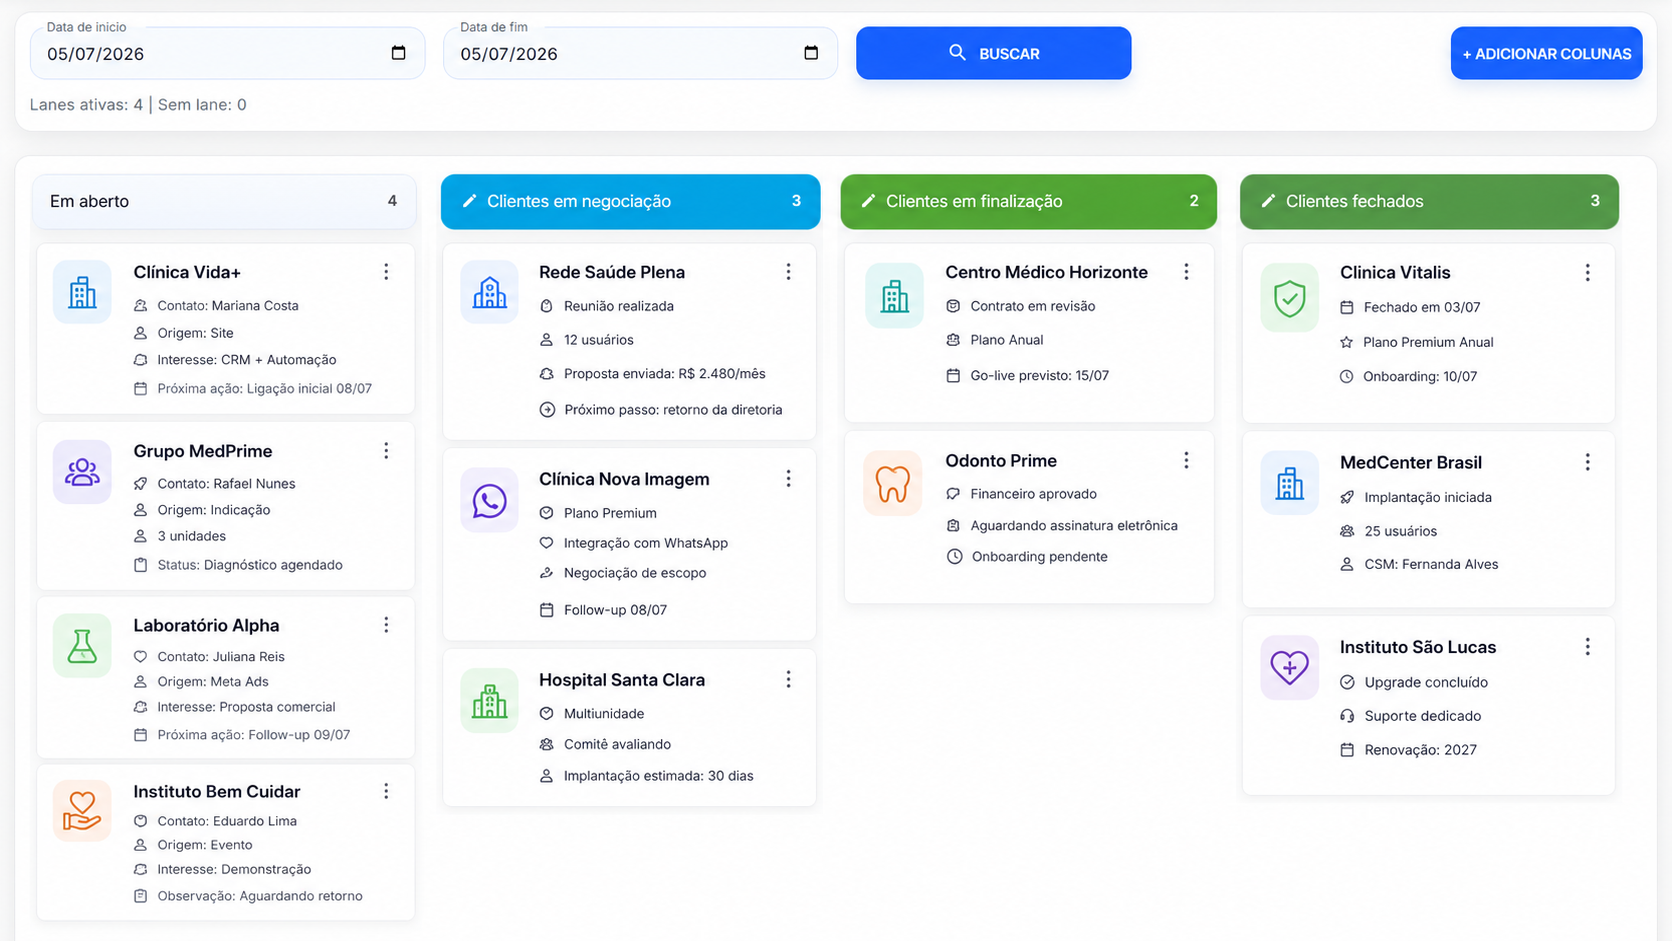Open options menu for Instituto São Lucas
Screen dimensions: 1672x941
1587,647
